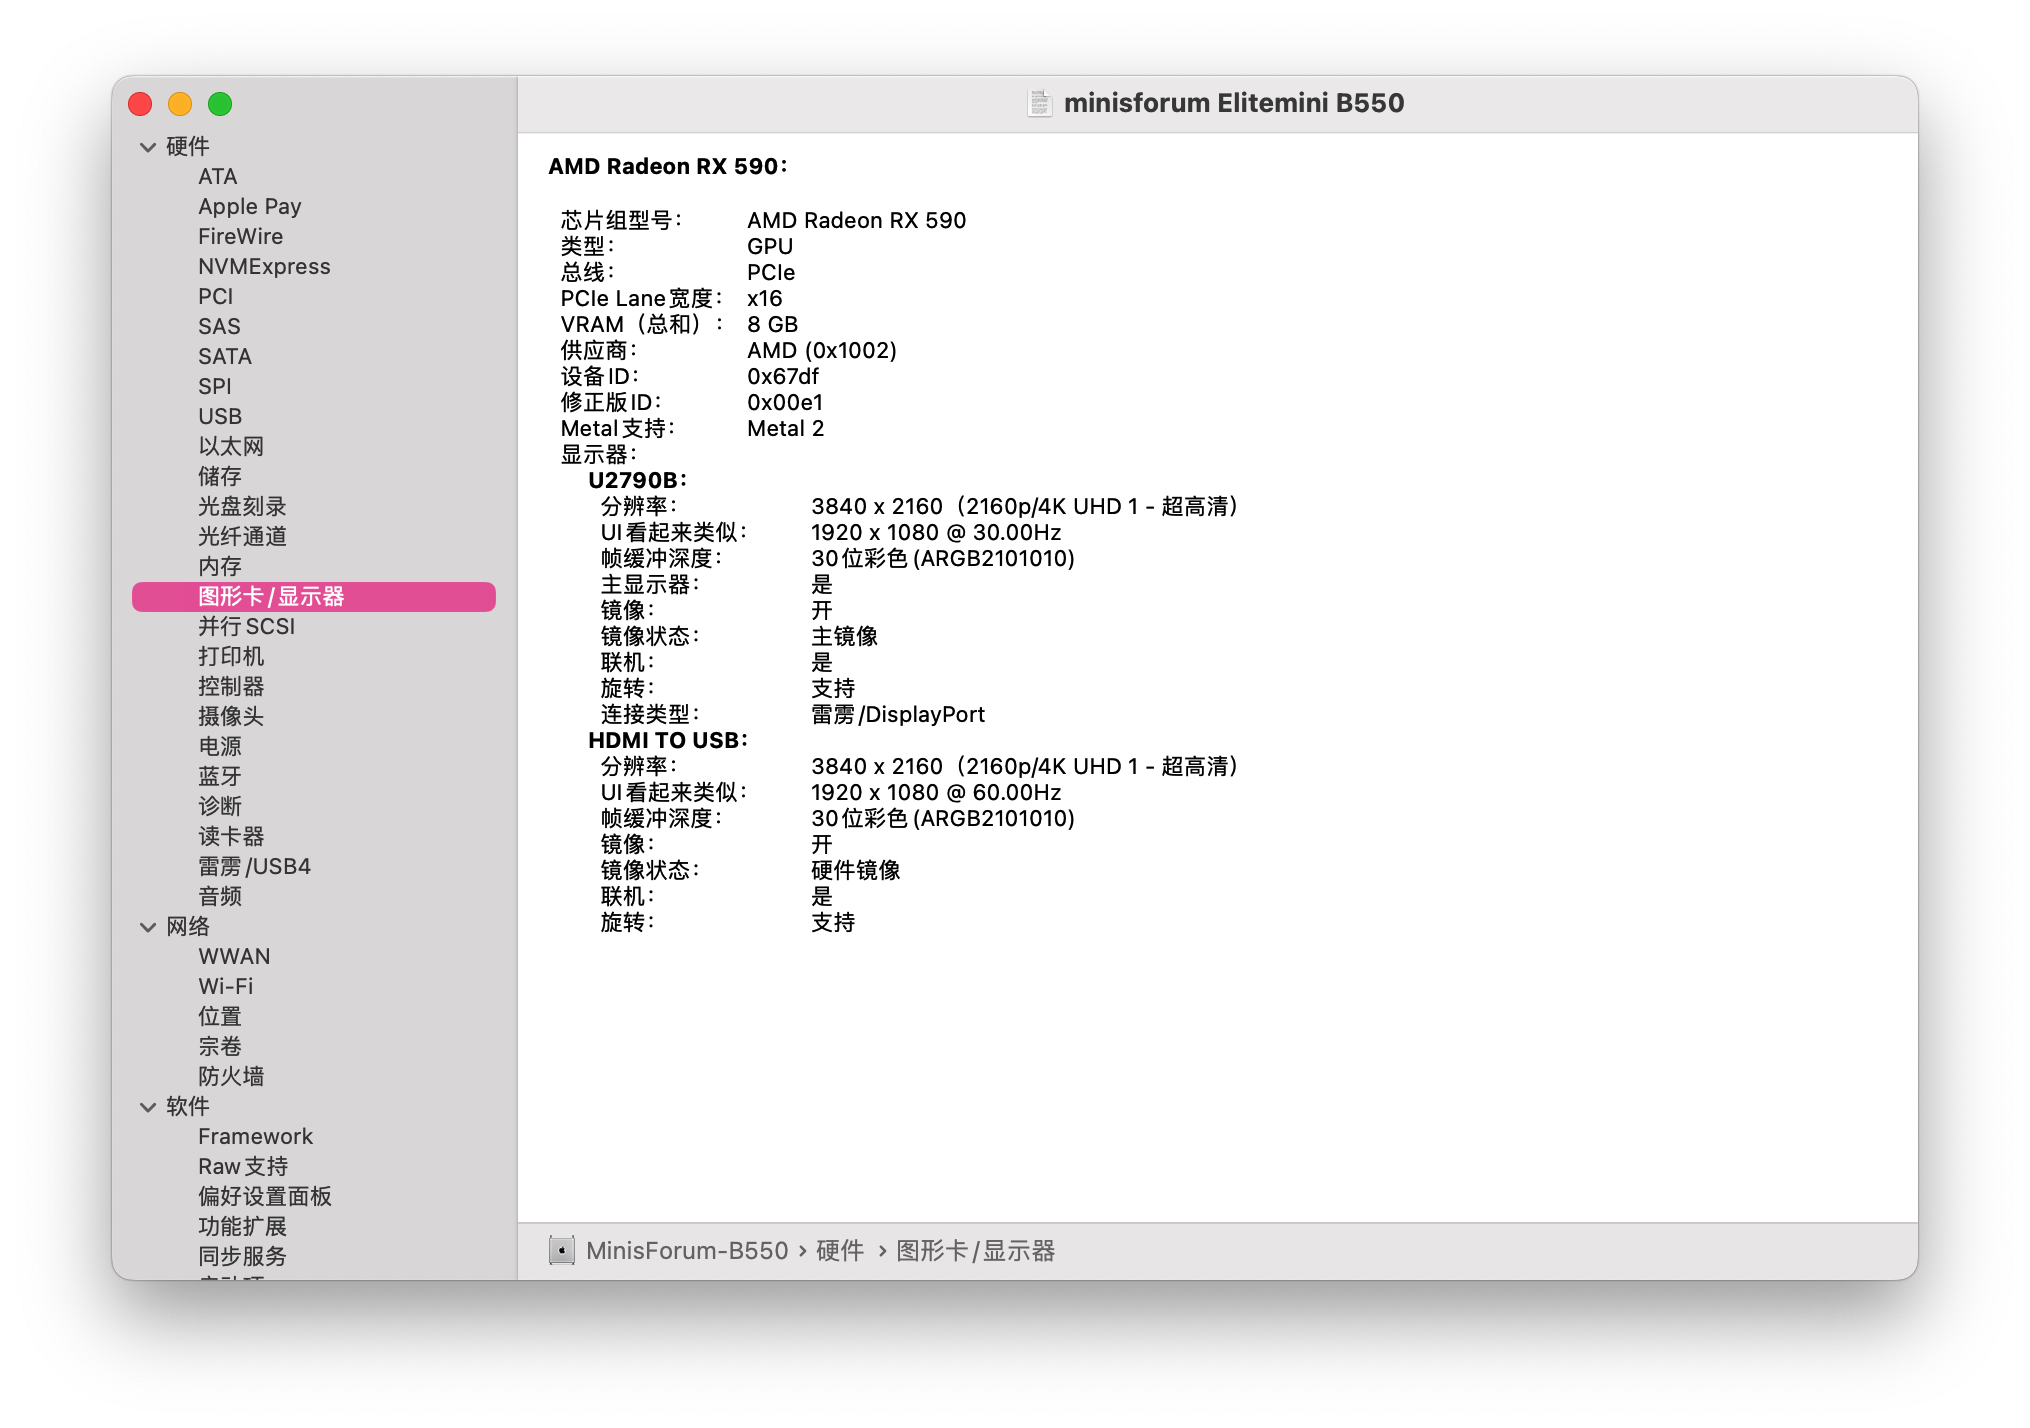This screenshot has height=1428, width=2030.
Task: Select NVMExpress in the sidebar
Action: [x=264, y=267]
